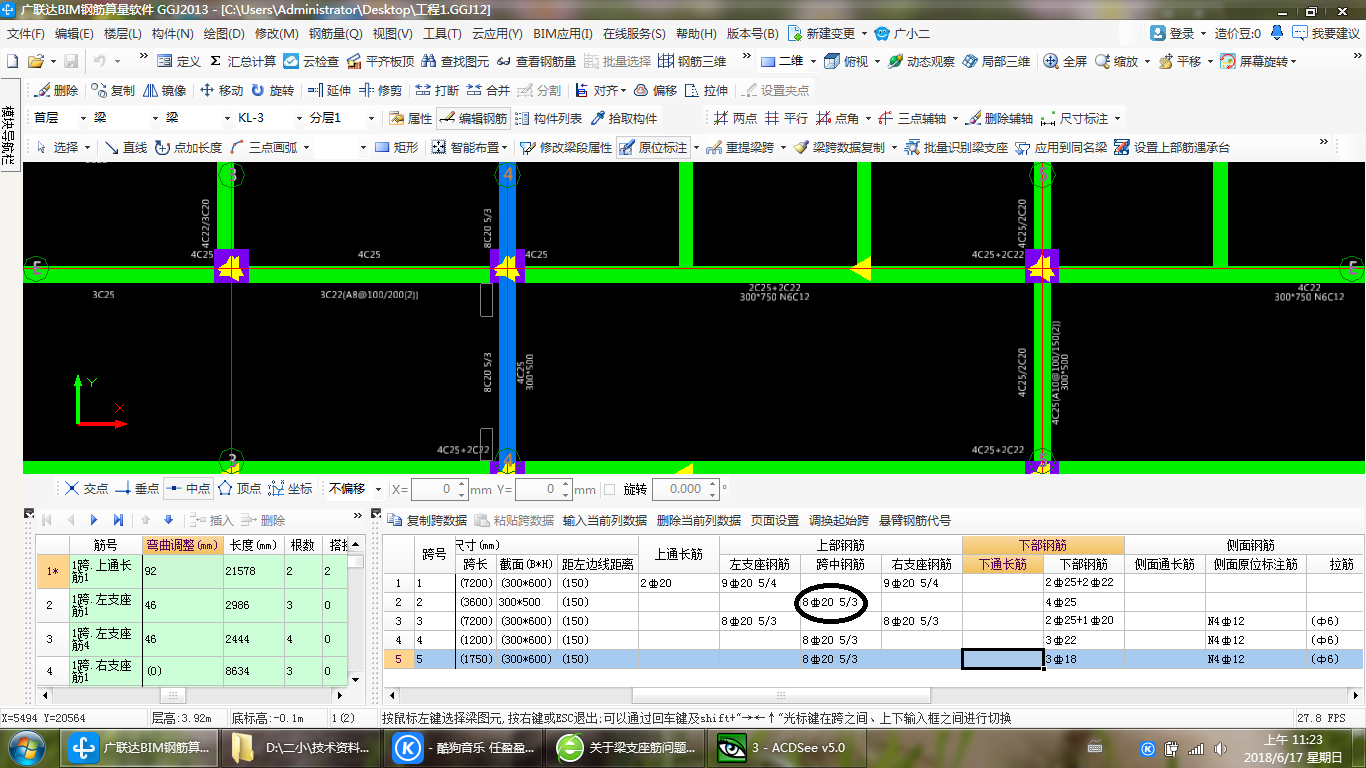Image resolution: width=1366 pixels, height=768 pixels.
Task: Select the 移动 move tool
Action: (x=221, y=90)
